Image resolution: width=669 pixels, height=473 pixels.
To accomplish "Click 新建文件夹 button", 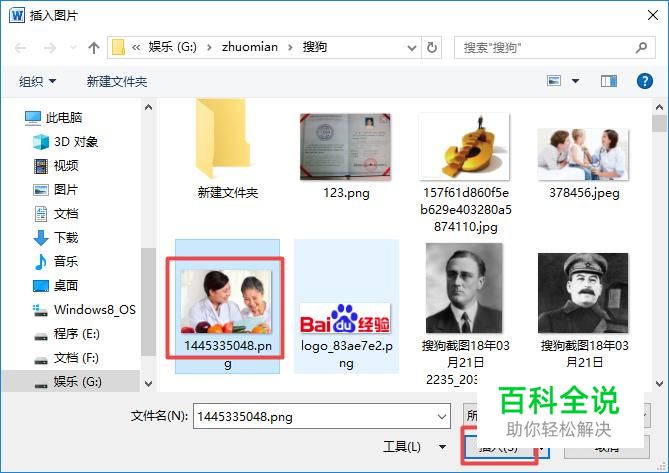I will 117,81.
